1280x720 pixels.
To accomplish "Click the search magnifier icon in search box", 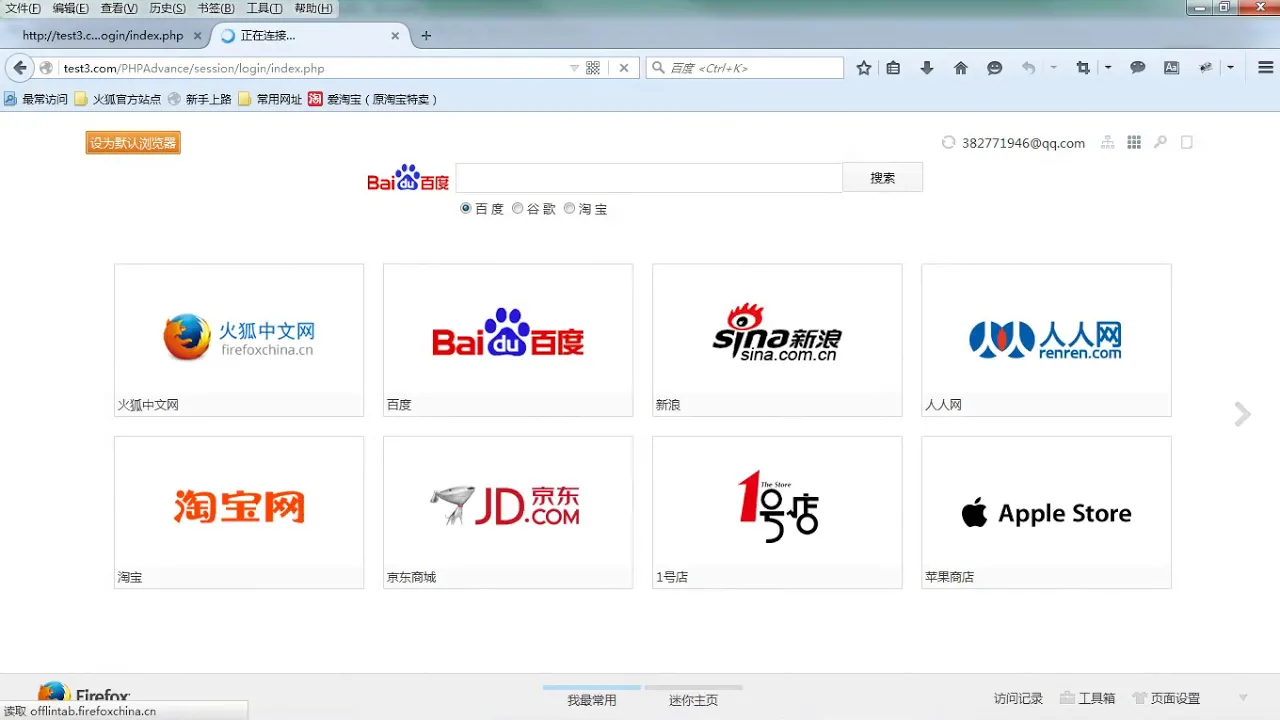I will [x=658, y=68].
